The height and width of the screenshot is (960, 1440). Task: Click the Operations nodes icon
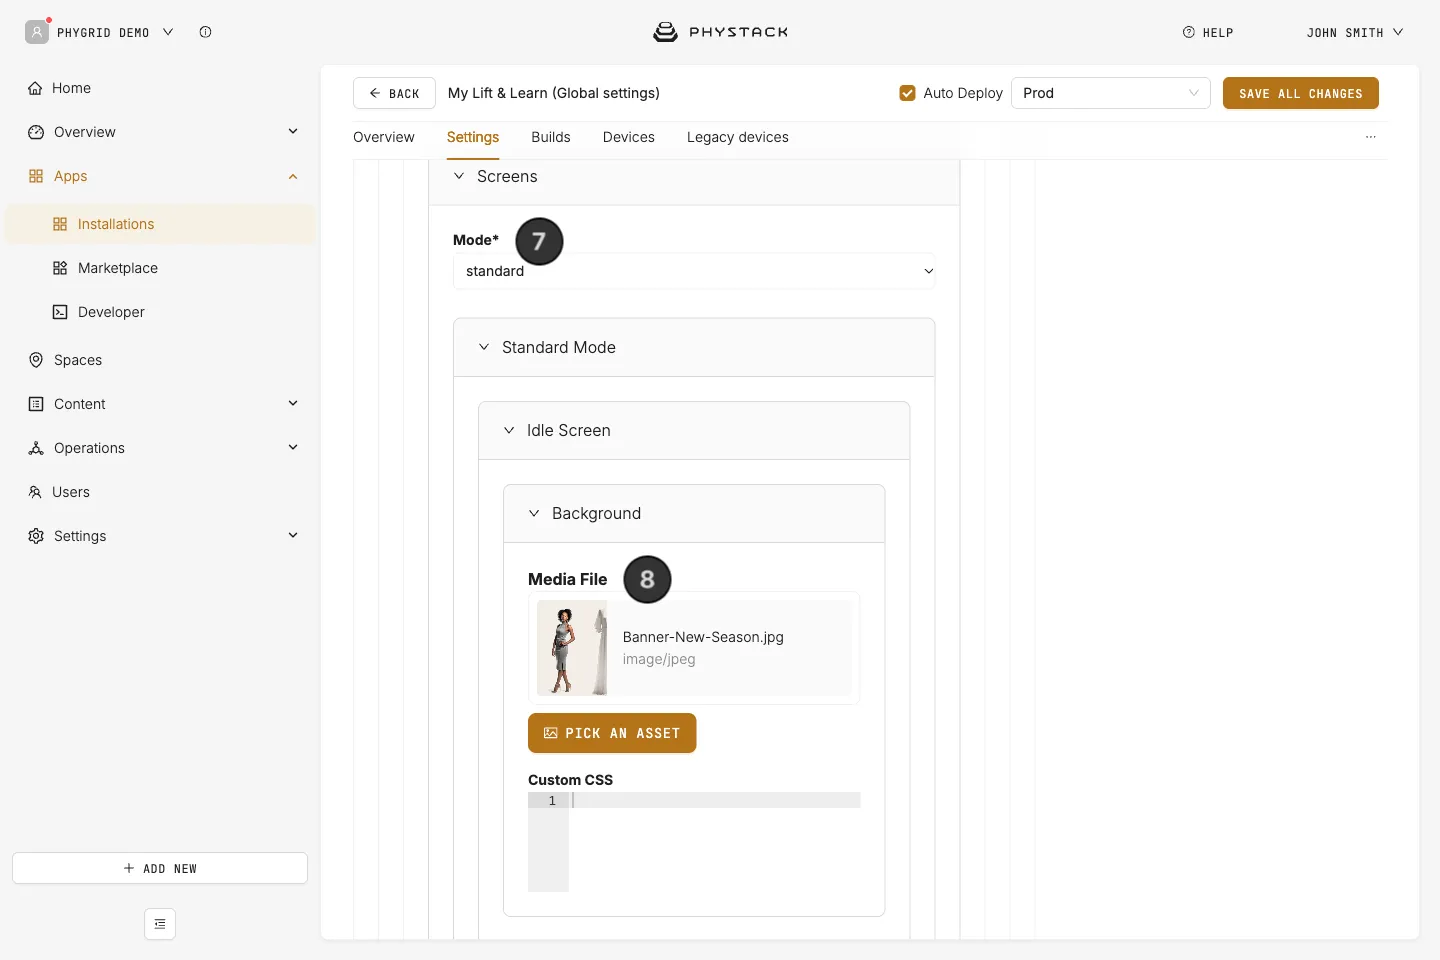click(36, 448)
